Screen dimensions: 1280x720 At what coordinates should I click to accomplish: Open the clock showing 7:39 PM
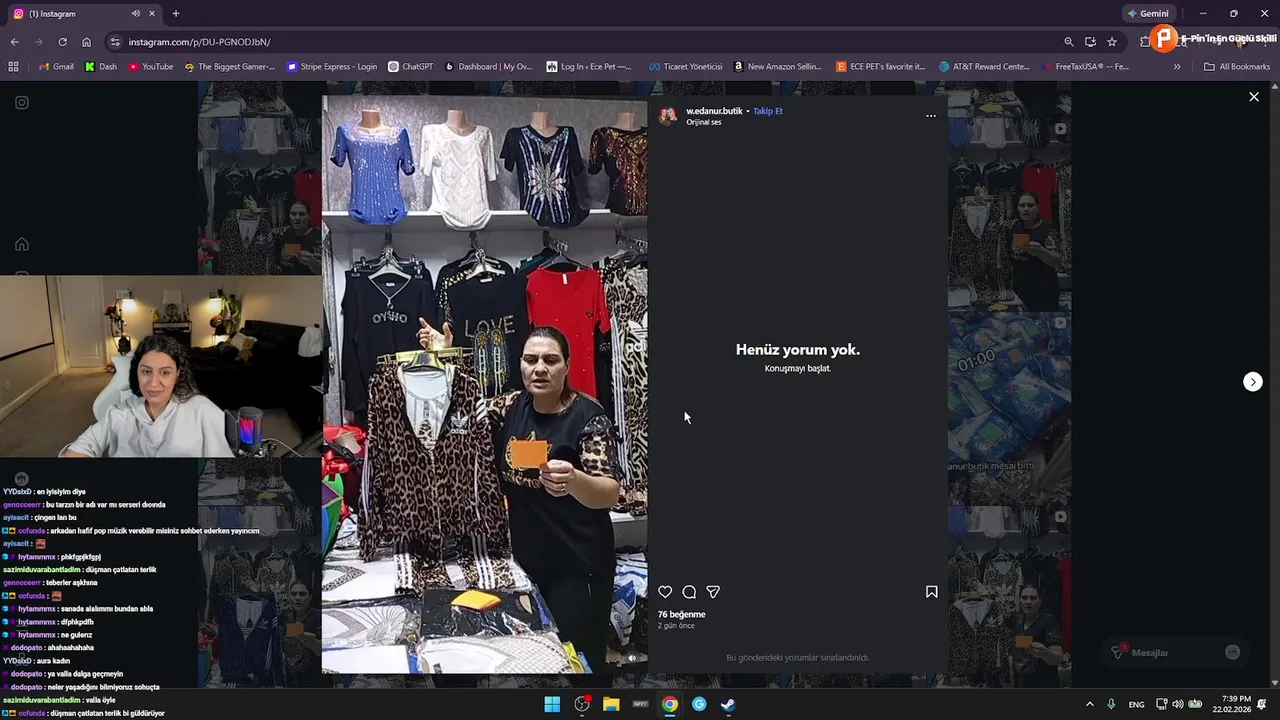1232,704
